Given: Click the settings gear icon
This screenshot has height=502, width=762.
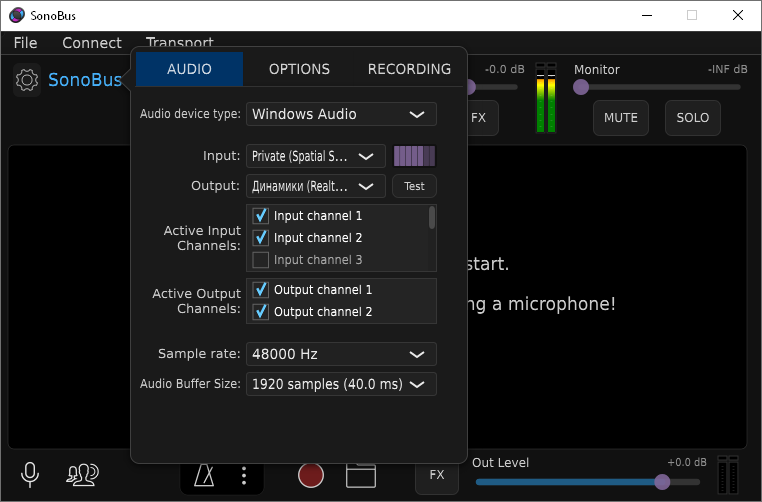Looking at the screenshot, I should 27,80.
